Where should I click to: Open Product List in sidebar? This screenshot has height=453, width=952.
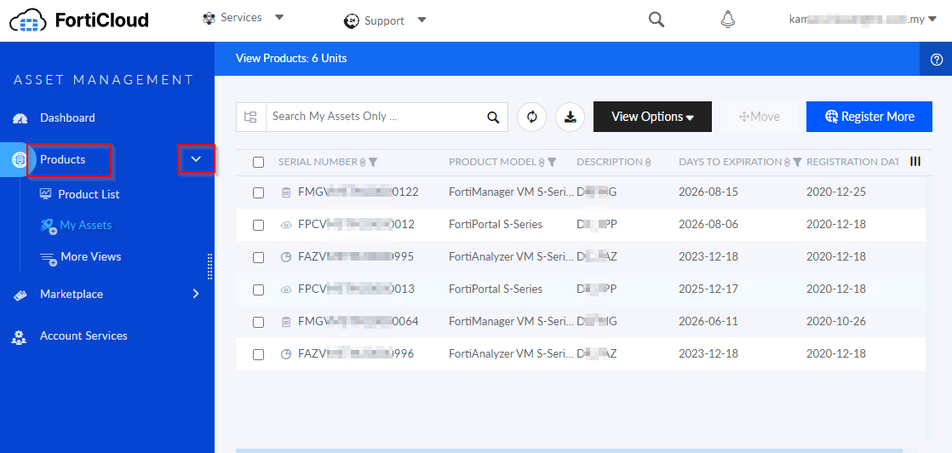click(x=88, y=194)
